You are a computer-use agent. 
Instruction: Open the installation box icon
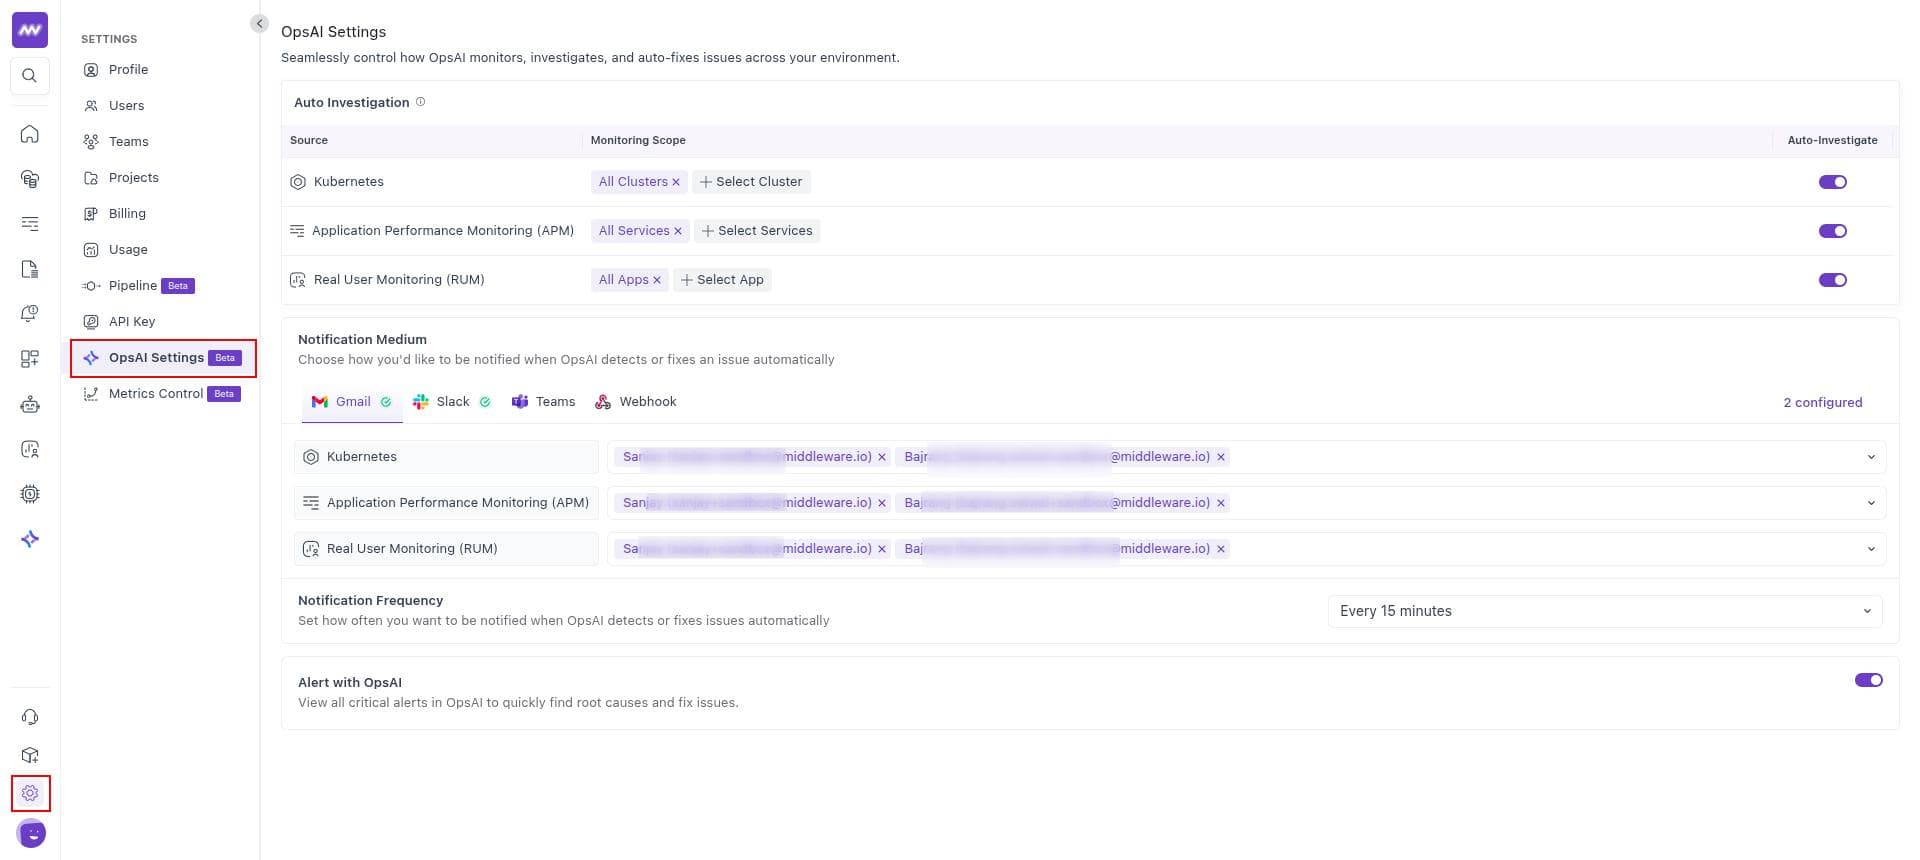point(30,755)
